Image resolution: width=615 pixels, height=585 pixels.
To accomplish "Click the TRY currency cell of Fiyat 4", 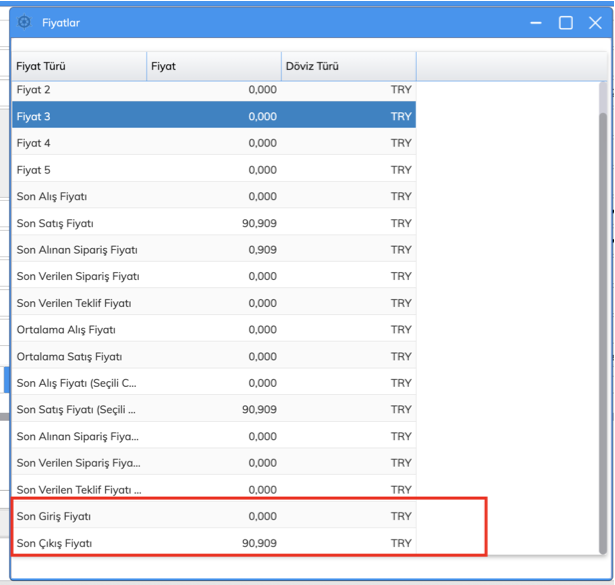I will 400,143.
